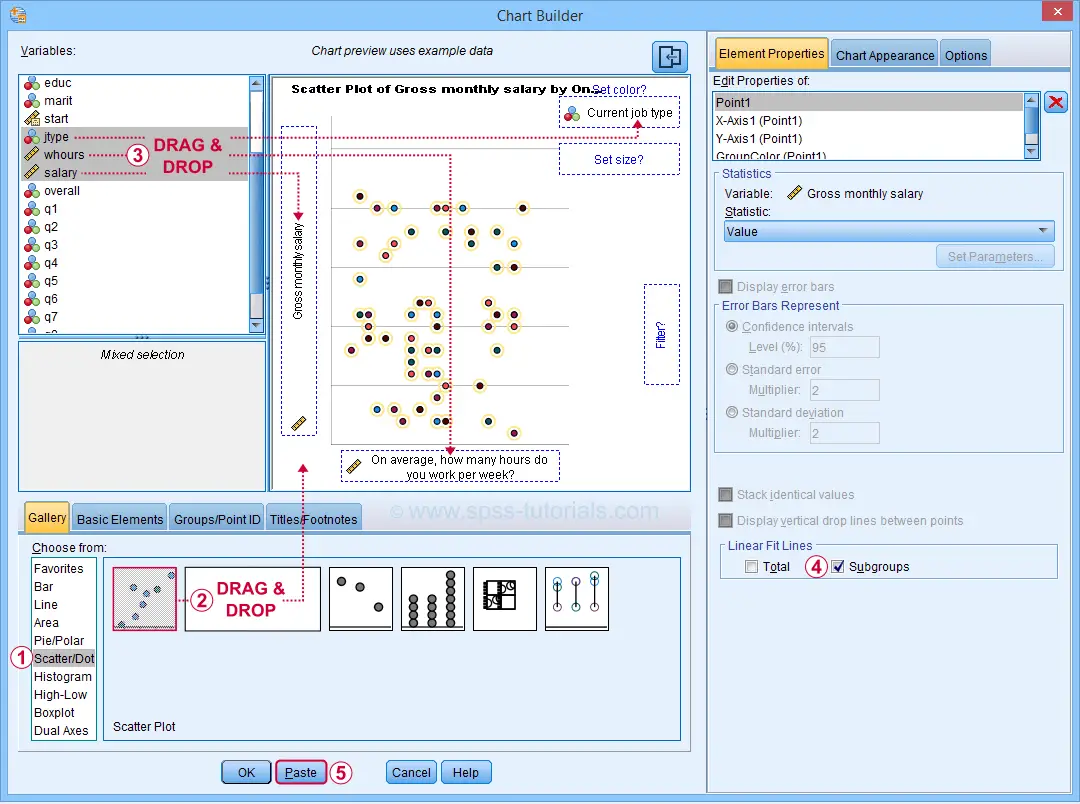
Task: Uncheck the Subgroups fit lines checkbox
Action: 838,566
